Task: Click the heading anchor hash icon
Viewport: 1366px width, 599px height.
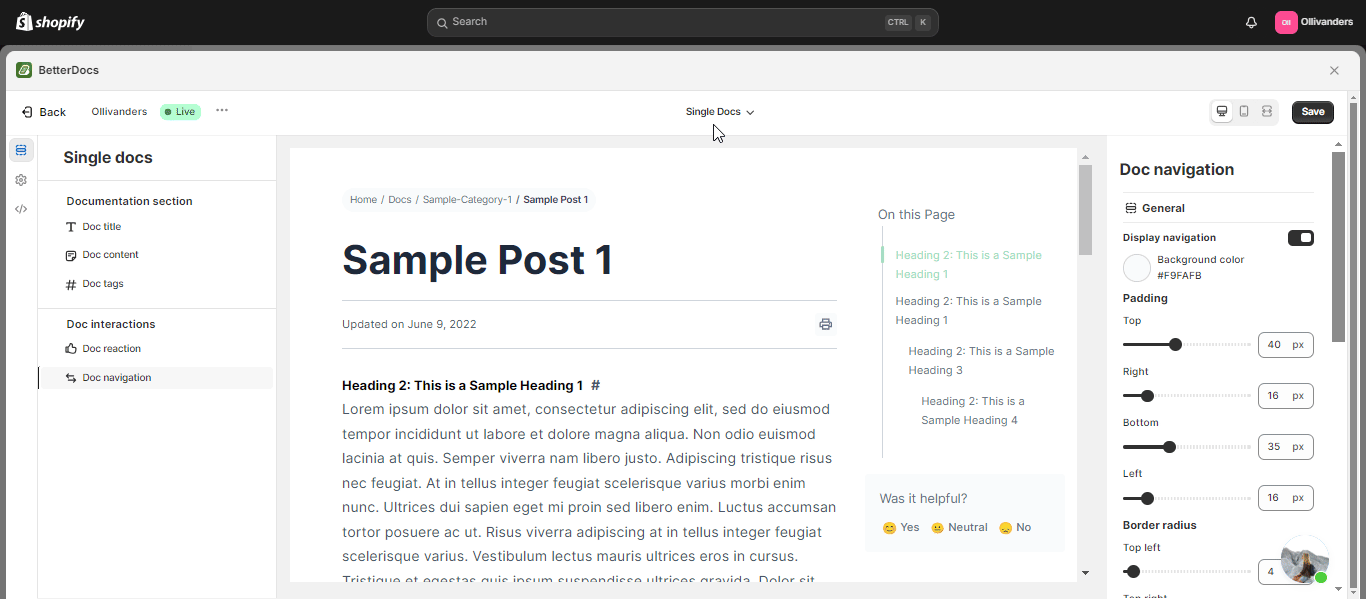Action: point(595,385)
